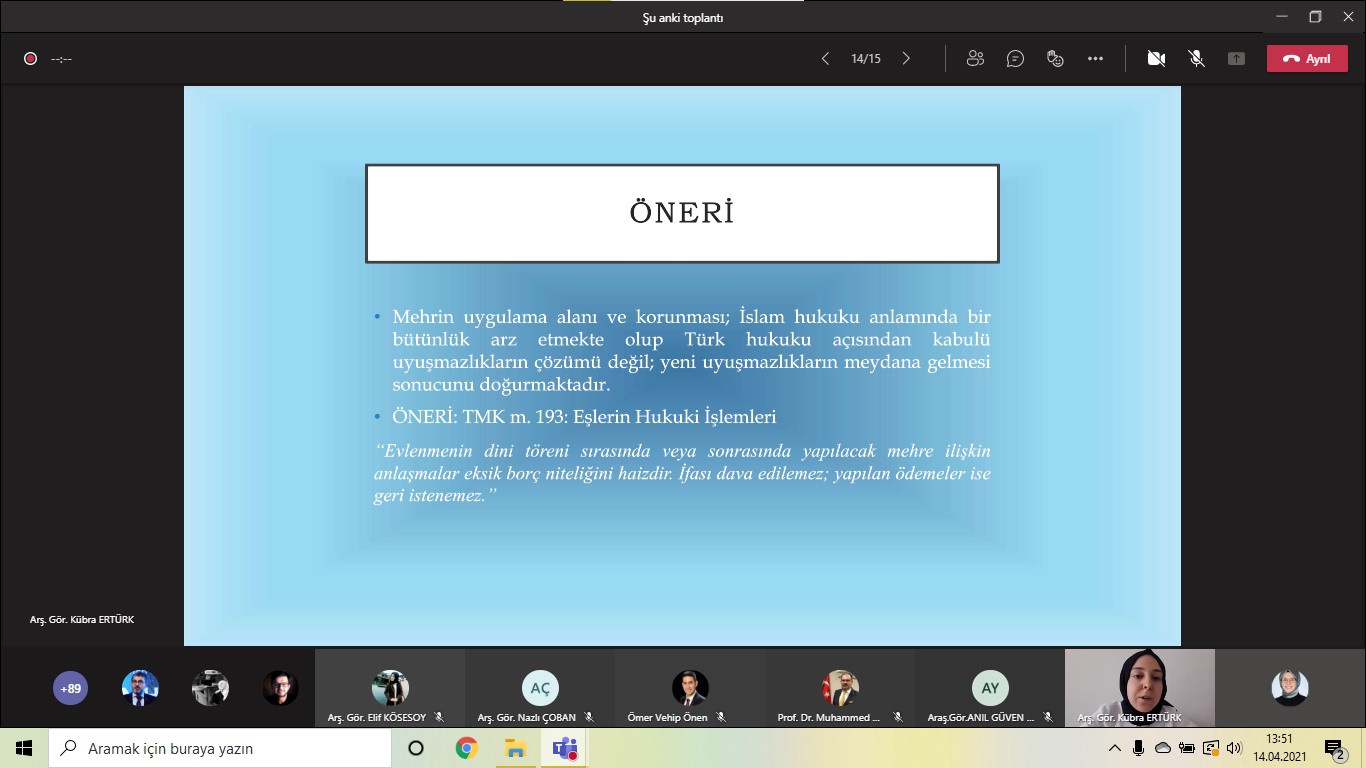Click the red recording indicator

pos(30,59)
